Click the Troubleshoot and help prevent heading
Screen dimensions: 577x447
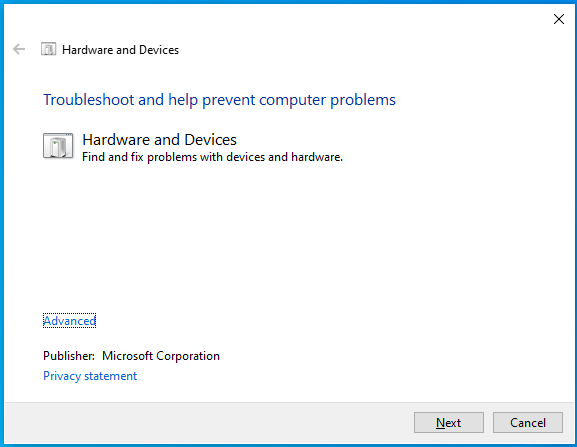[219, 100]
